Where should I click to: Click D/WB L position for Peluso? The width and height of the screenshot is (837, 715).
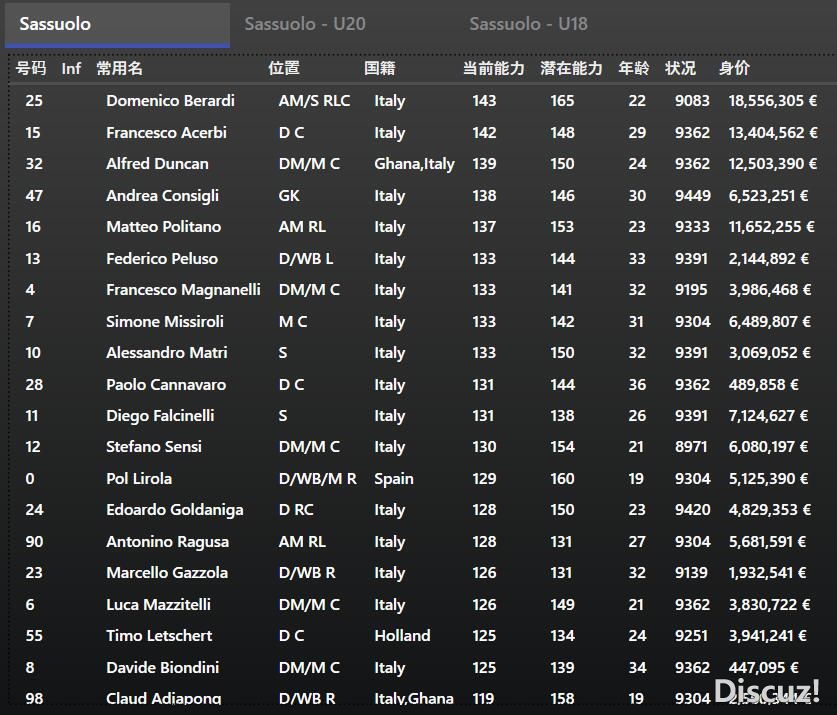pyautogui.click(x=306, y=259)
